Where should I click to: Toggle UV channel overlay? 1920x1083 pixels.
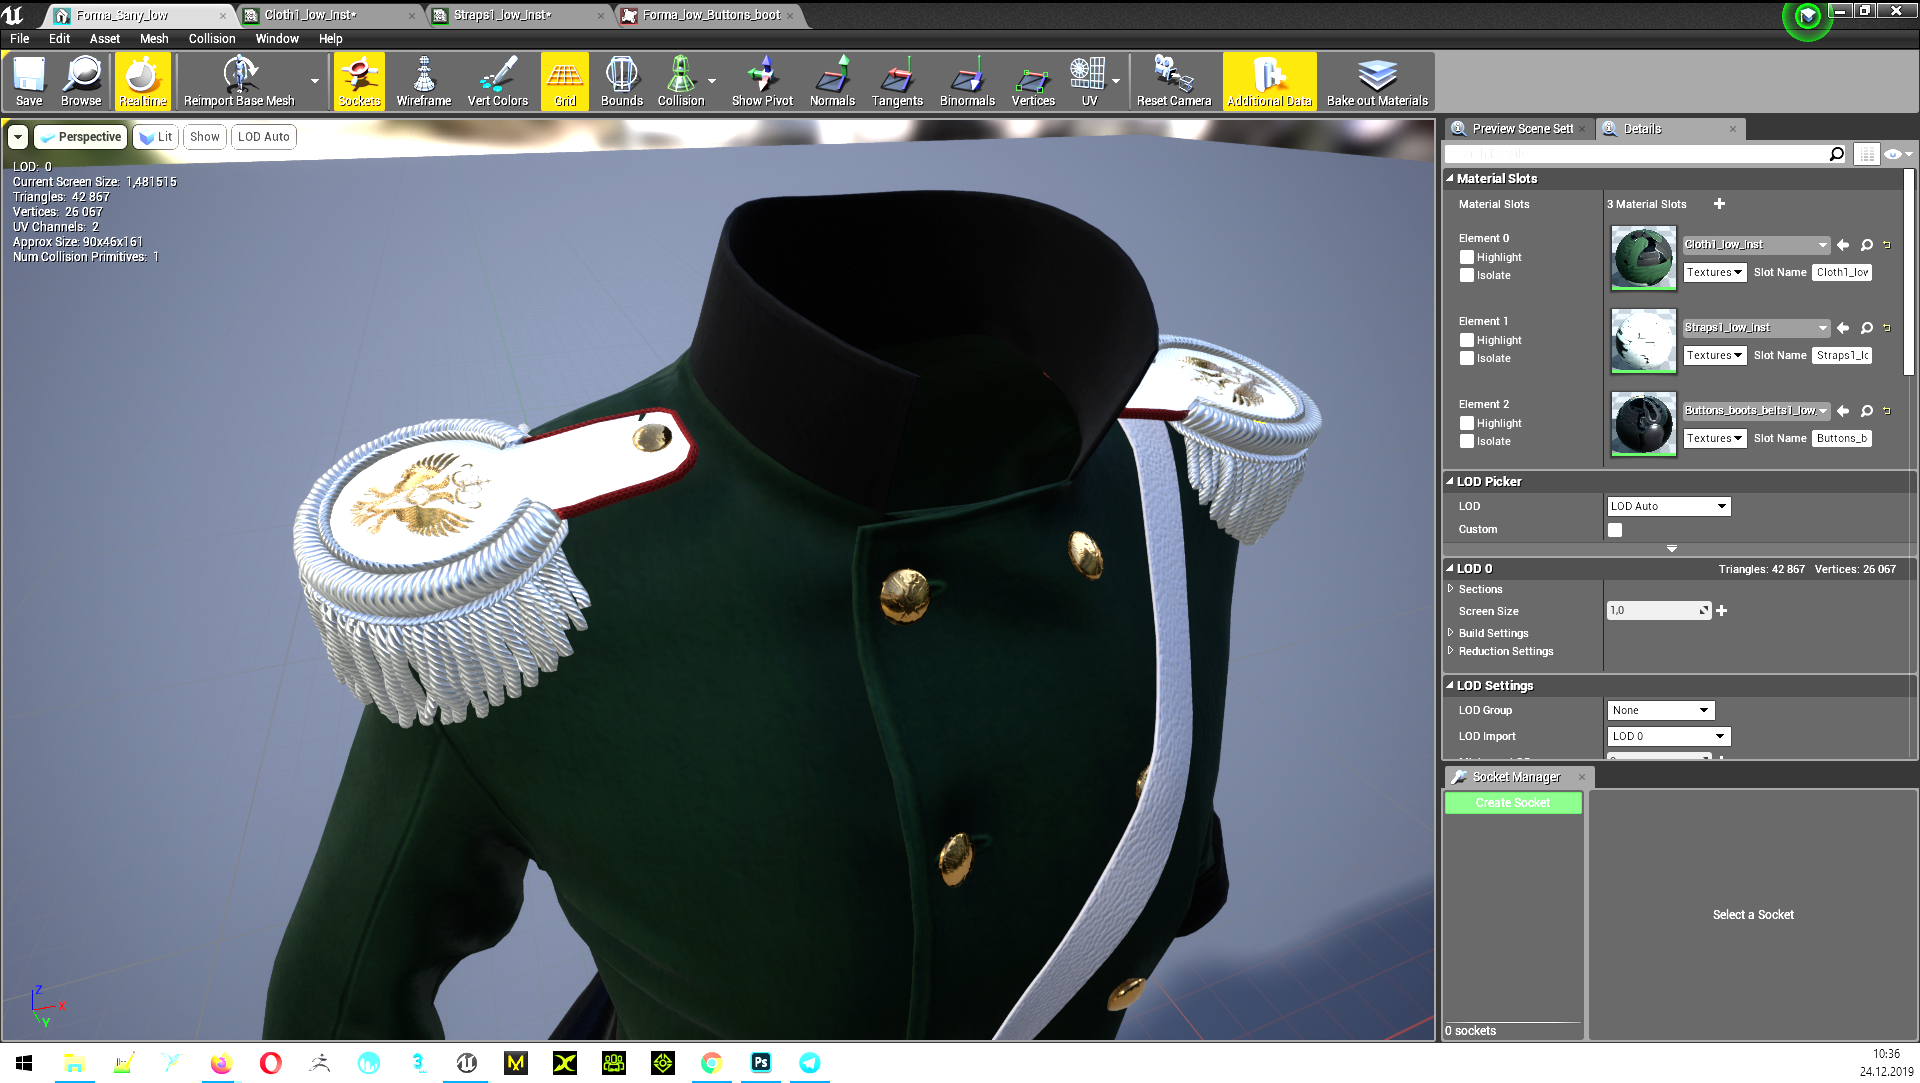coord(1089,81)
